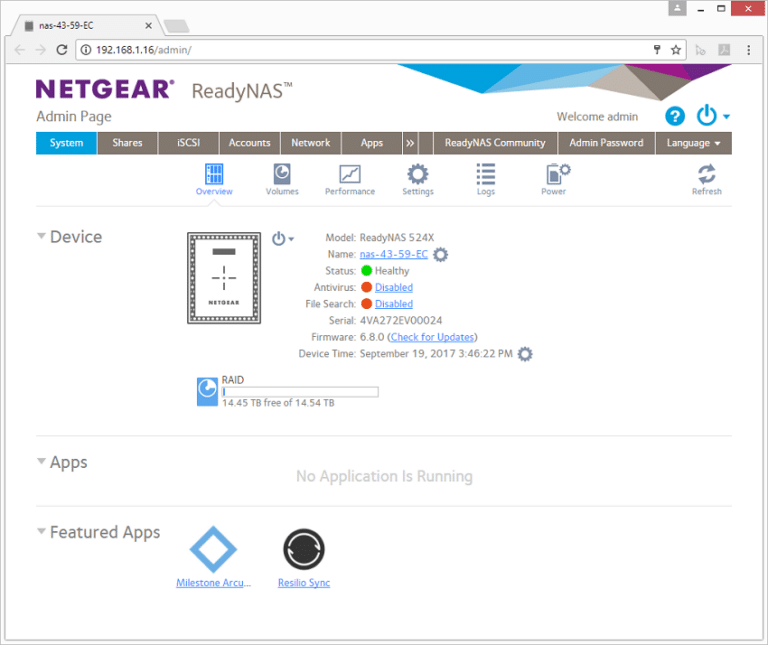Switch to the Apps tab
768x645 pixels.
point(372,143)
